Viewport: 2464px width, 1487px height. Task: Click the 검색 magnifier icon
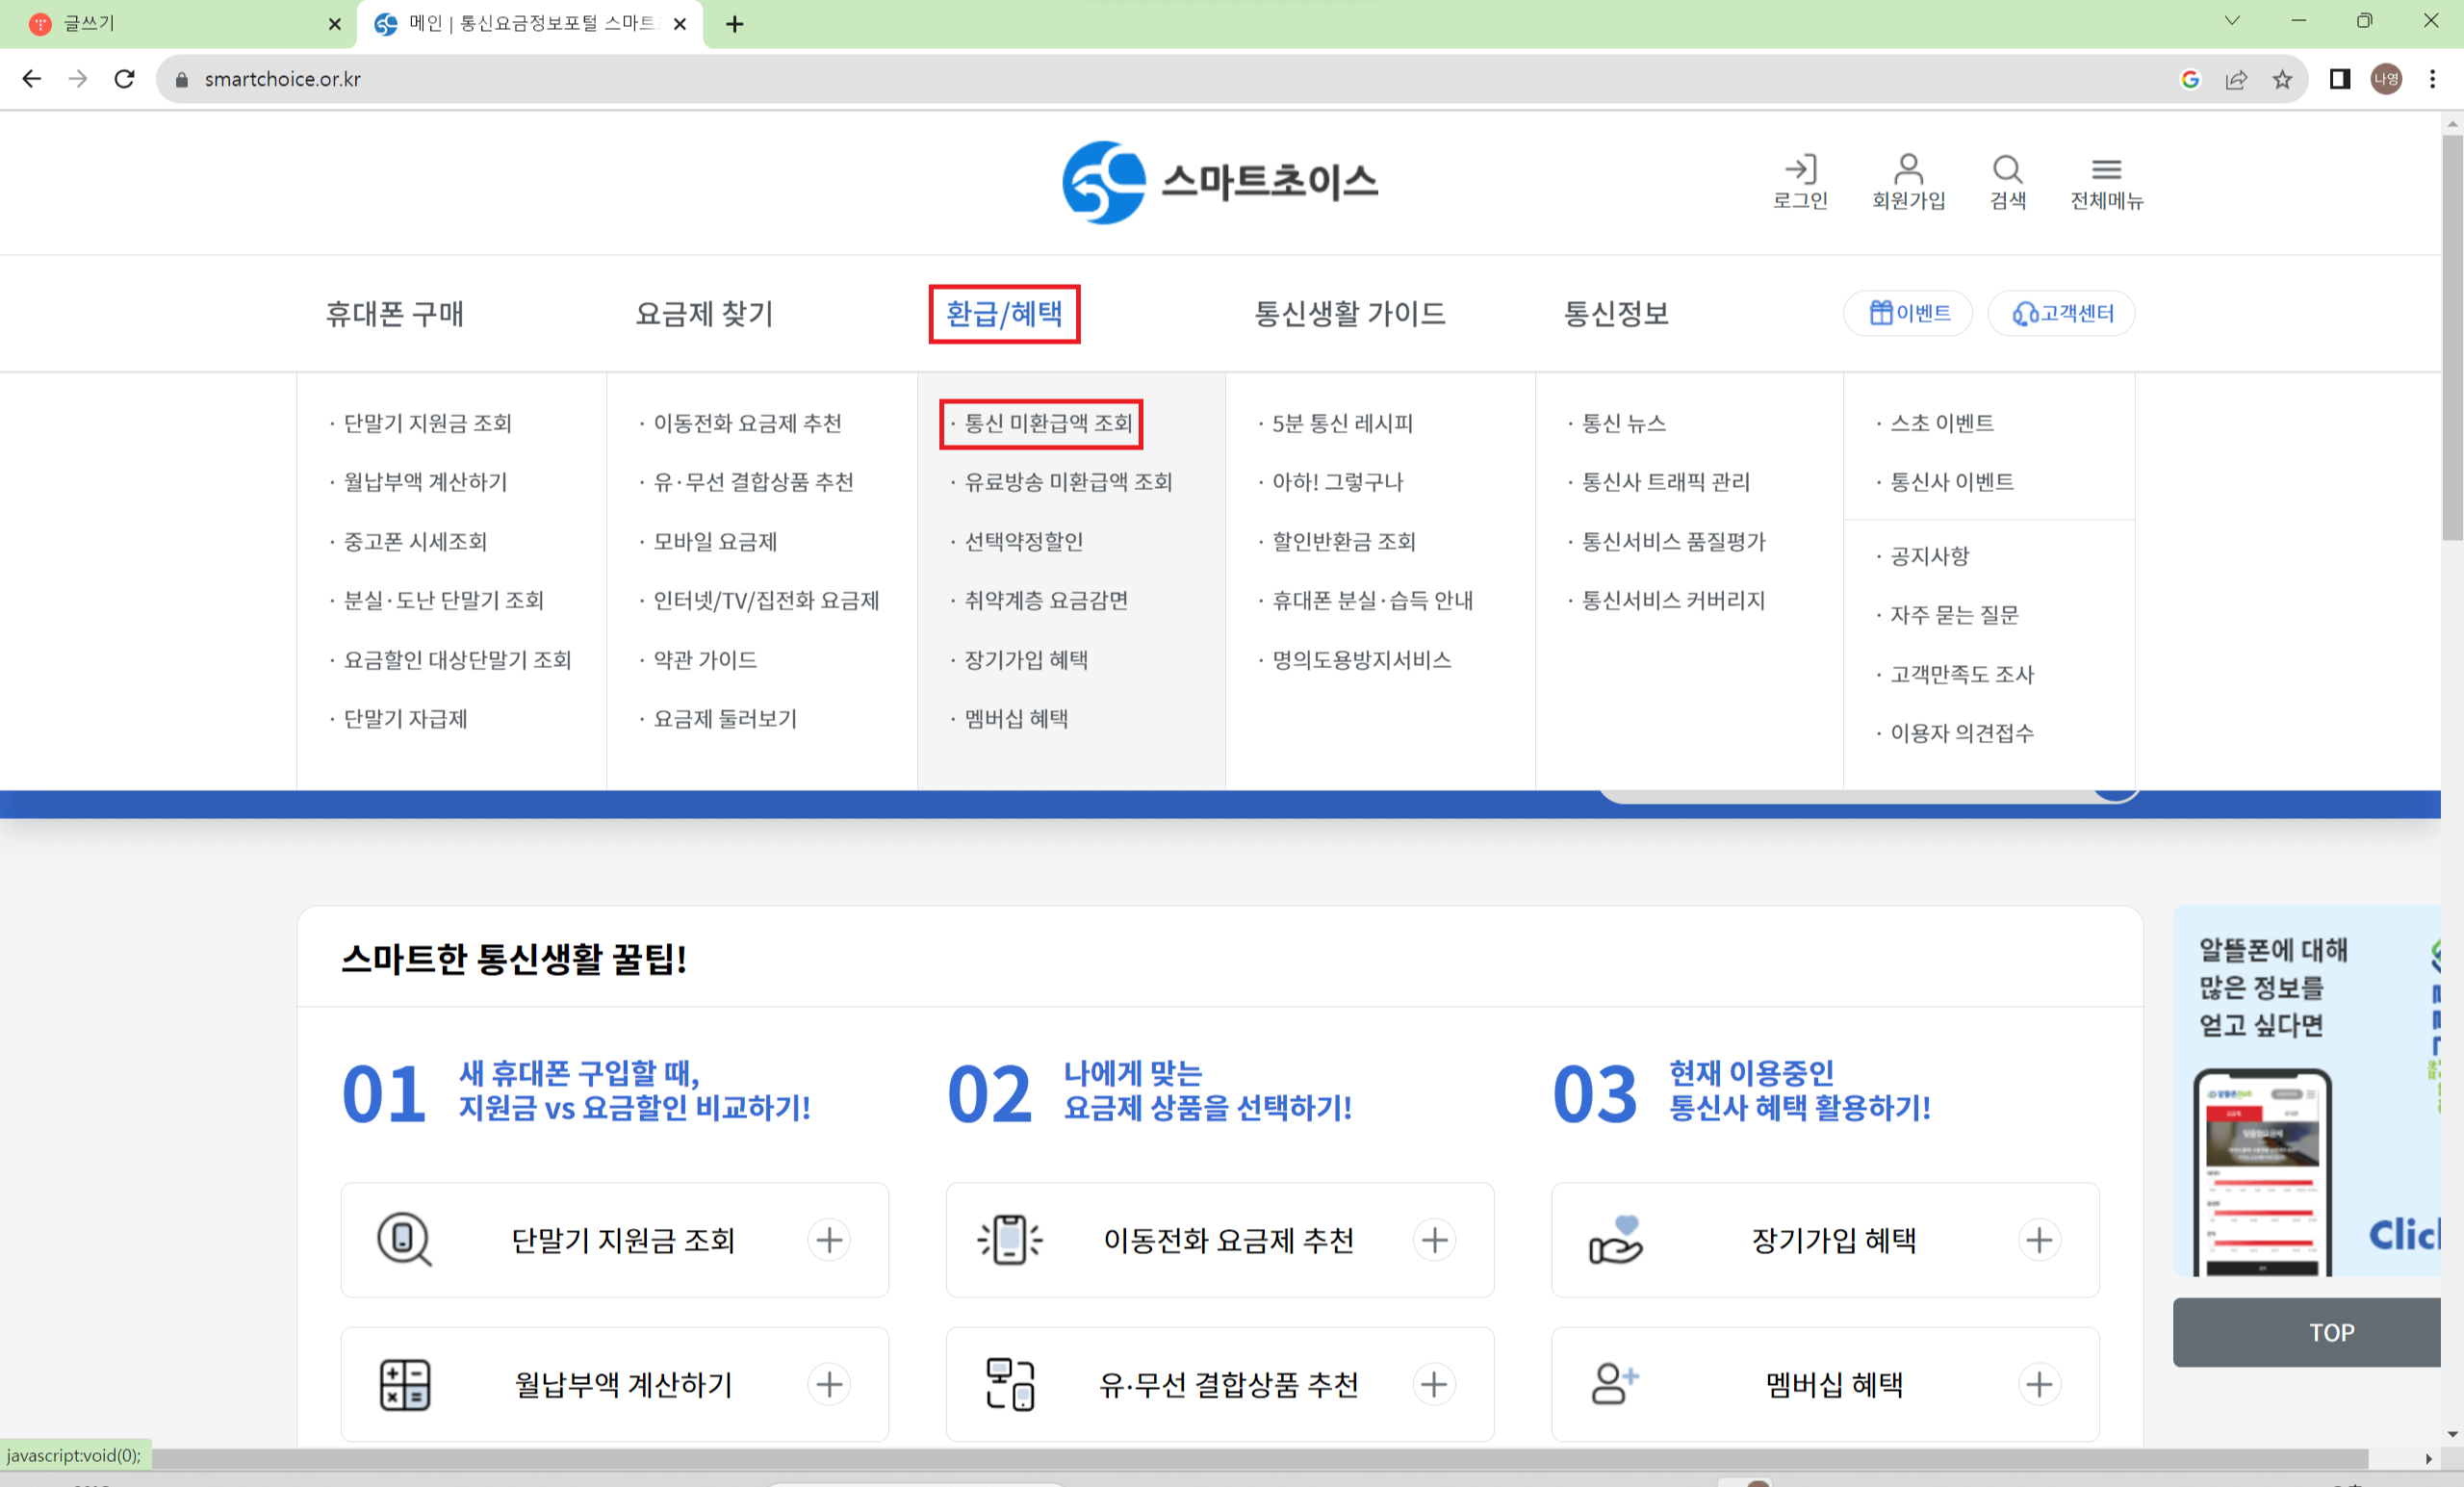2007,181
